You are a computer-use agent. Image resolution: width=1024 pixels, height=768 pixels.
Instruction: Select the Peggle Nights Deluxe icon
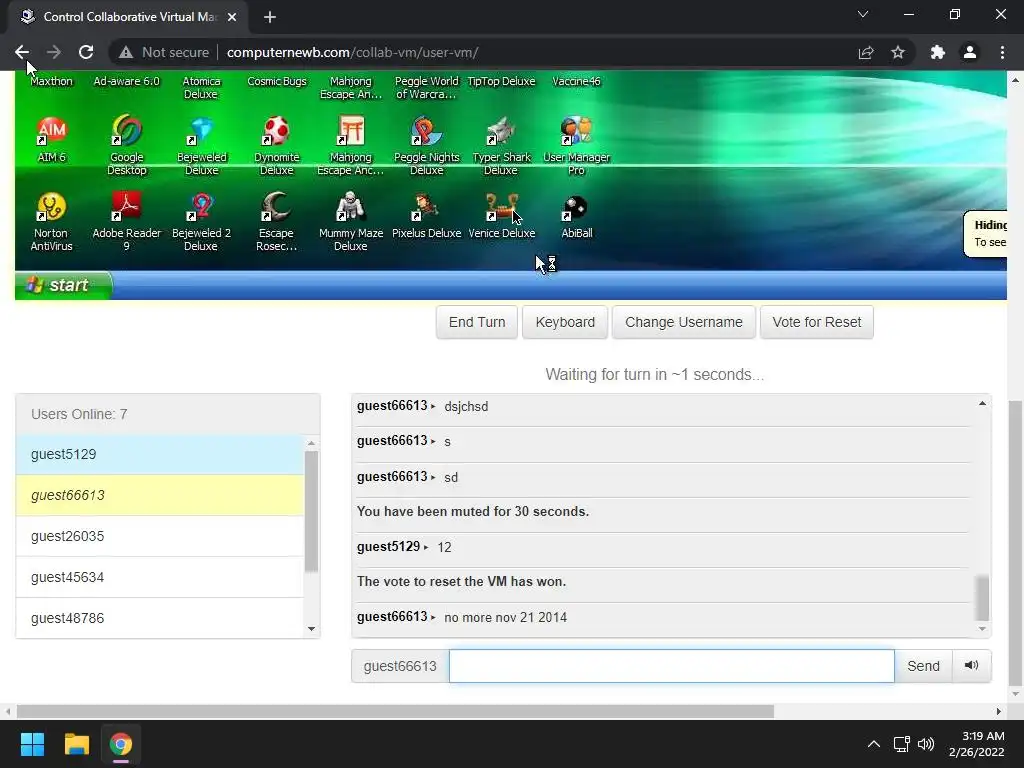pyautogui.click(x=426, y=131)
